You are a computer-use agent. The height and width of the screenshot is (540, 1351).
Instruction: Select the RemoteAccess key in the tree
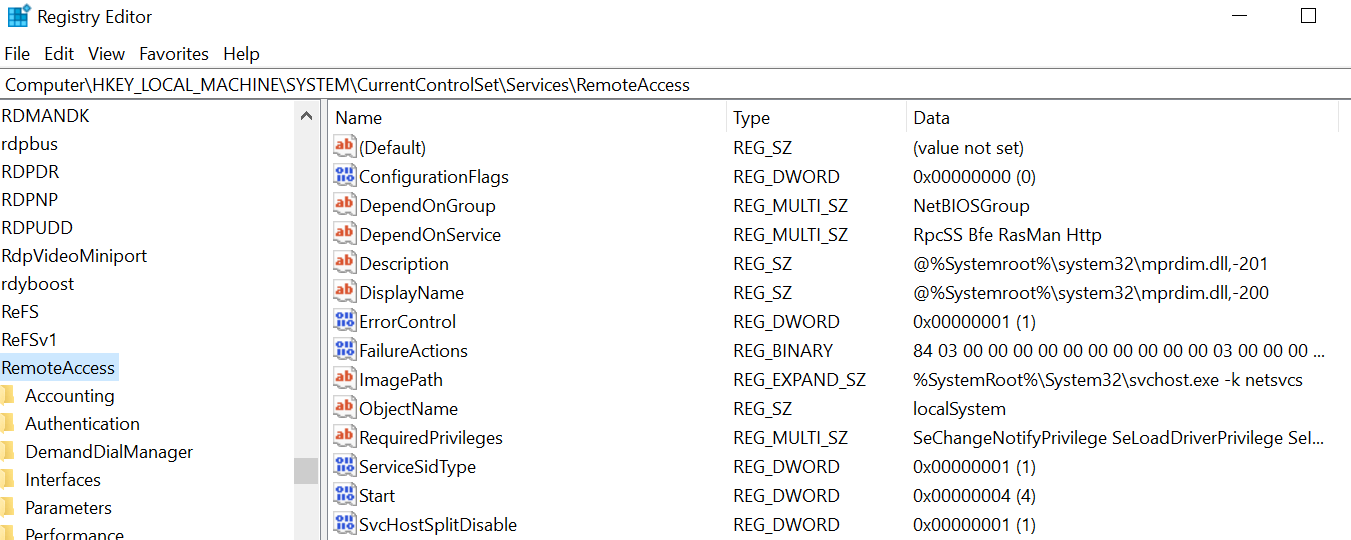click(58, 368)
